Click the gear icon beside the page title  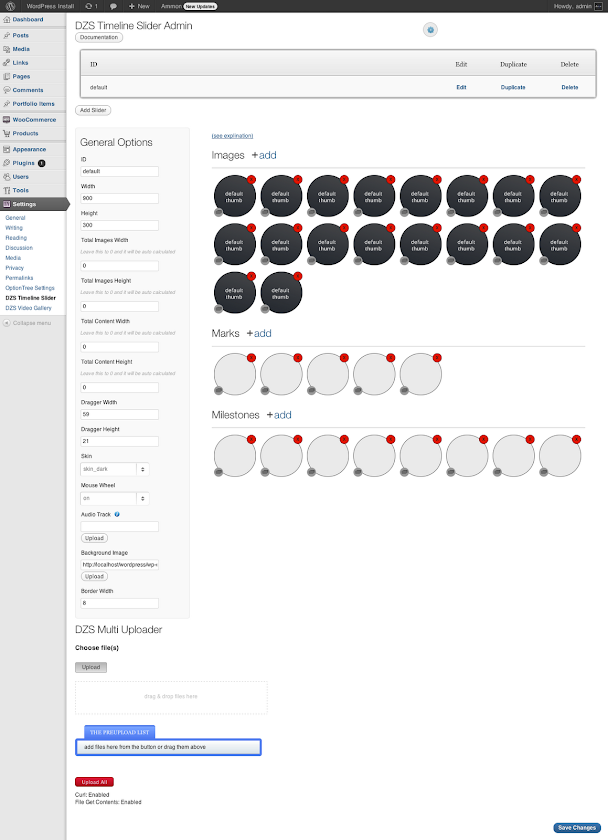click(430, 29)
